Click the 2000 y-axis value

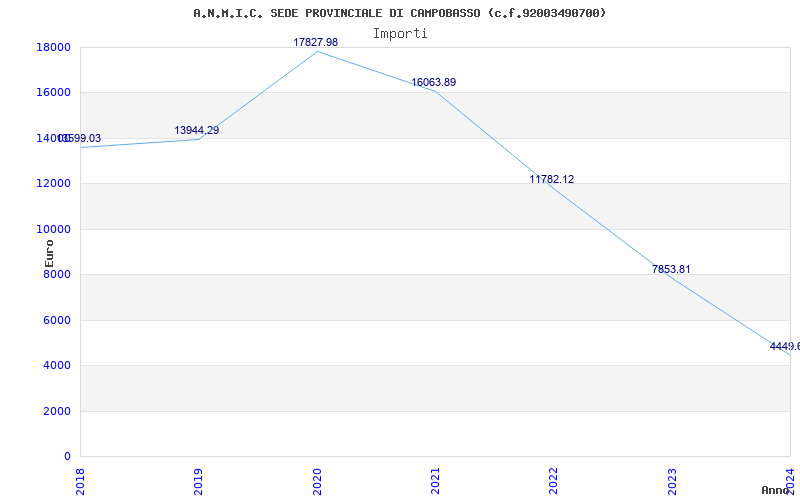[57, 411]
